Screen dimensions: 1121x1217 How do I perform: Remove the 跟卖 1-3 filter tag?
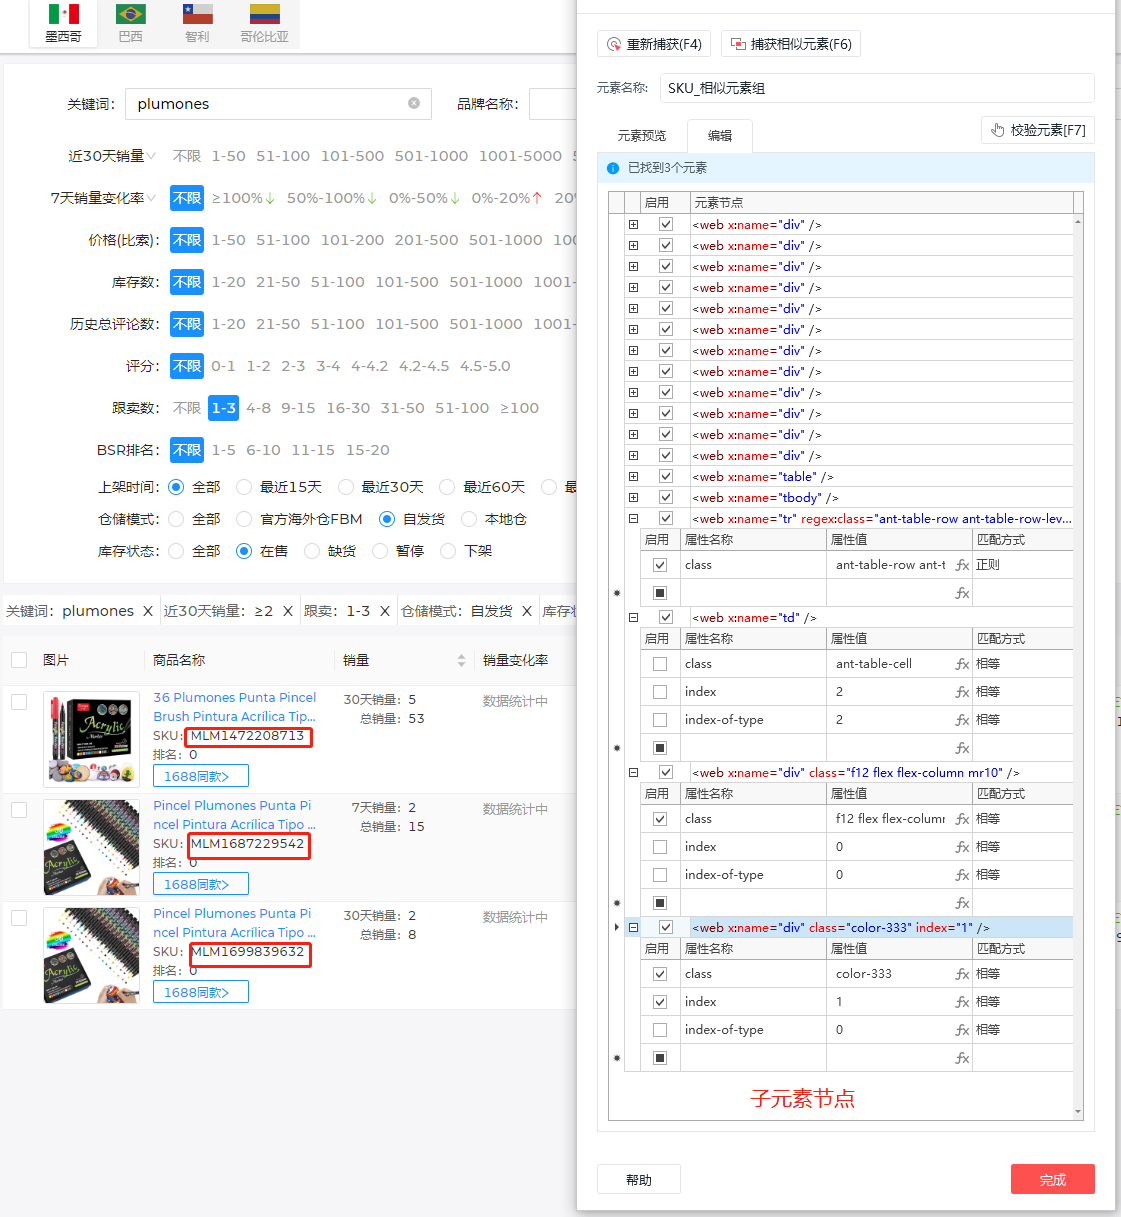point(385,611)
